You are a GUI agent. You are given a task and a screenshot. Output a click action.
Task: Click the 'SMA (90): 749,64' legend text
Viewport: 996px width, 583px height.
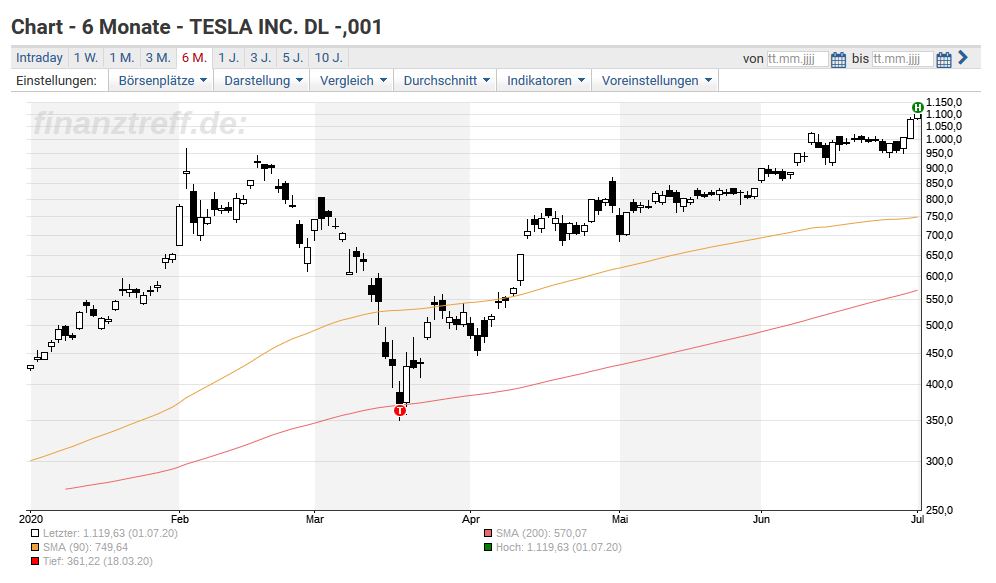(85, 547)
